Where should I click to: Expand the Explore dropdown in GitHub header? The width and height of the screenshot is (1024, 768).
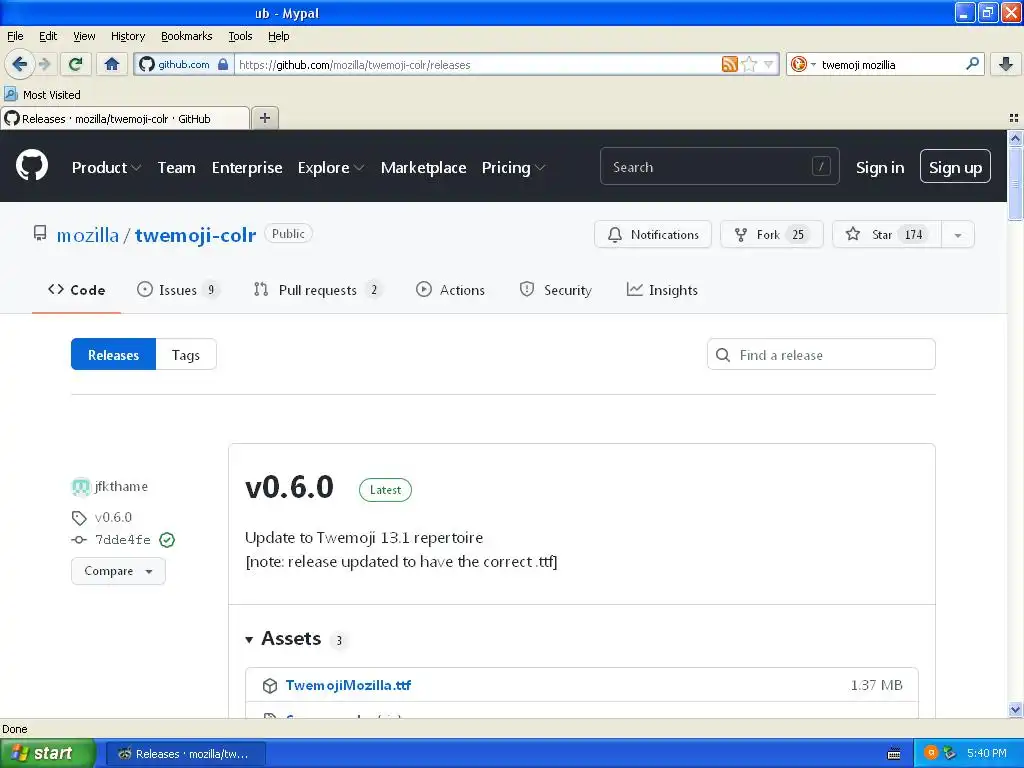330,168
